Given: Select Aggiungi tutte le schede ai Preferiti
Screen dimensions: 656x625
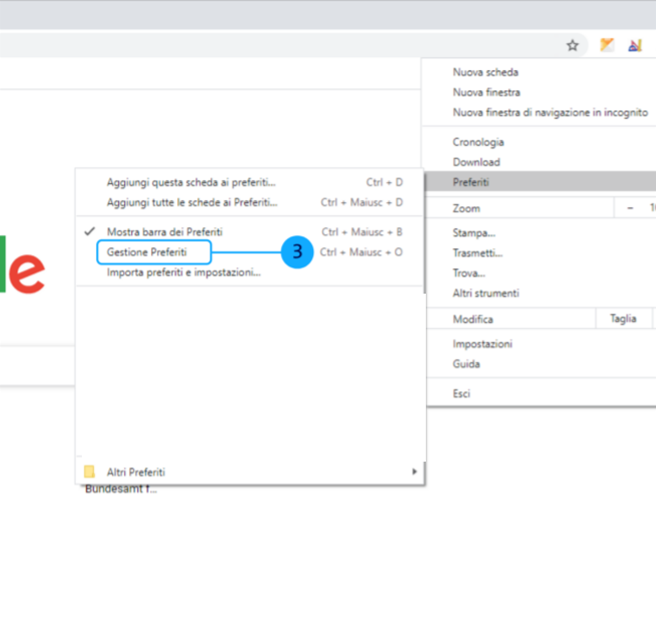Looking at the screenshot, I should [192, 202].
